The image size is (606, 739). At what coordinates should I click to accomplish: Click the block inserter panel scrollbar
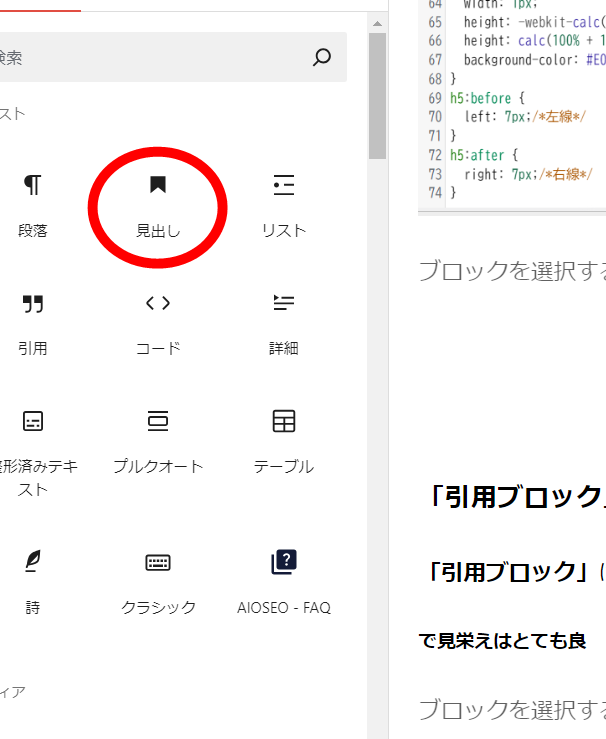click(x=377, y=100)
